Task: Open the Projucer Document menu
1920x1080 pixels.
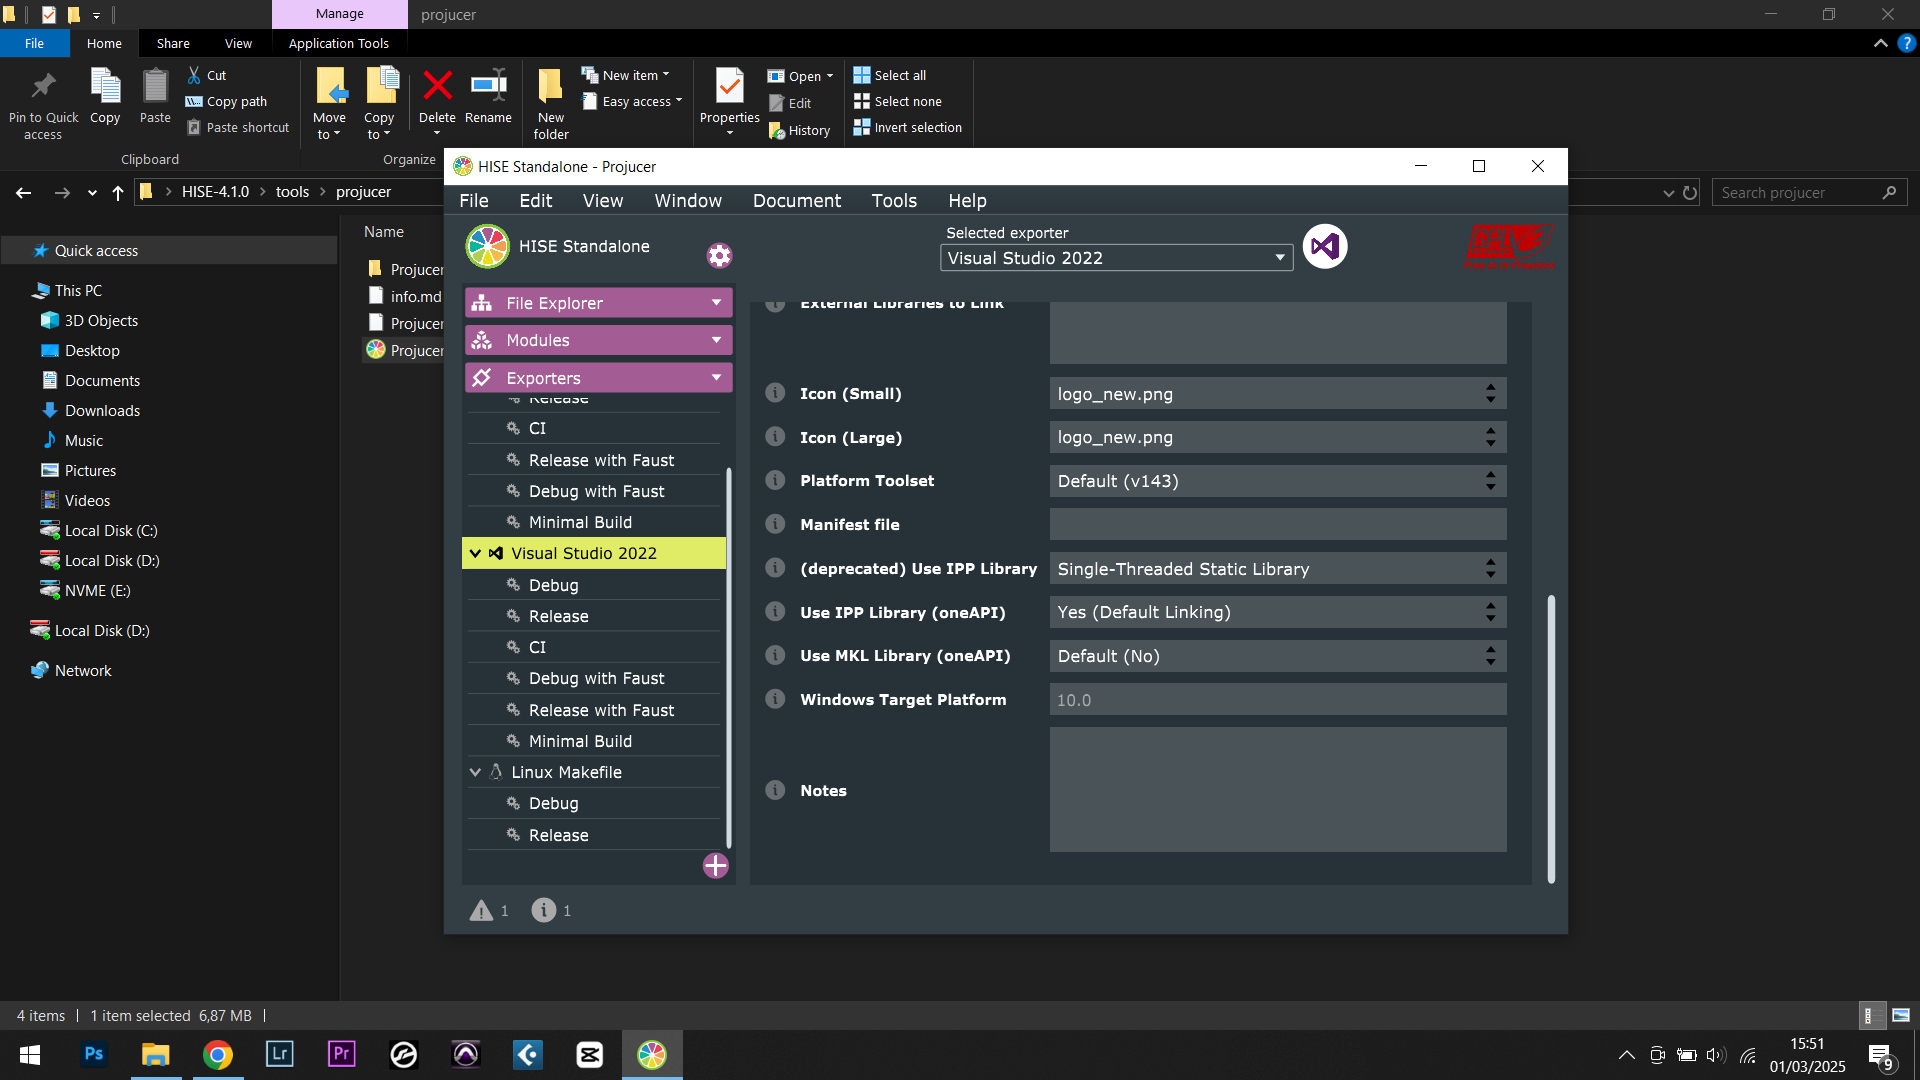Action: point(797,200)
